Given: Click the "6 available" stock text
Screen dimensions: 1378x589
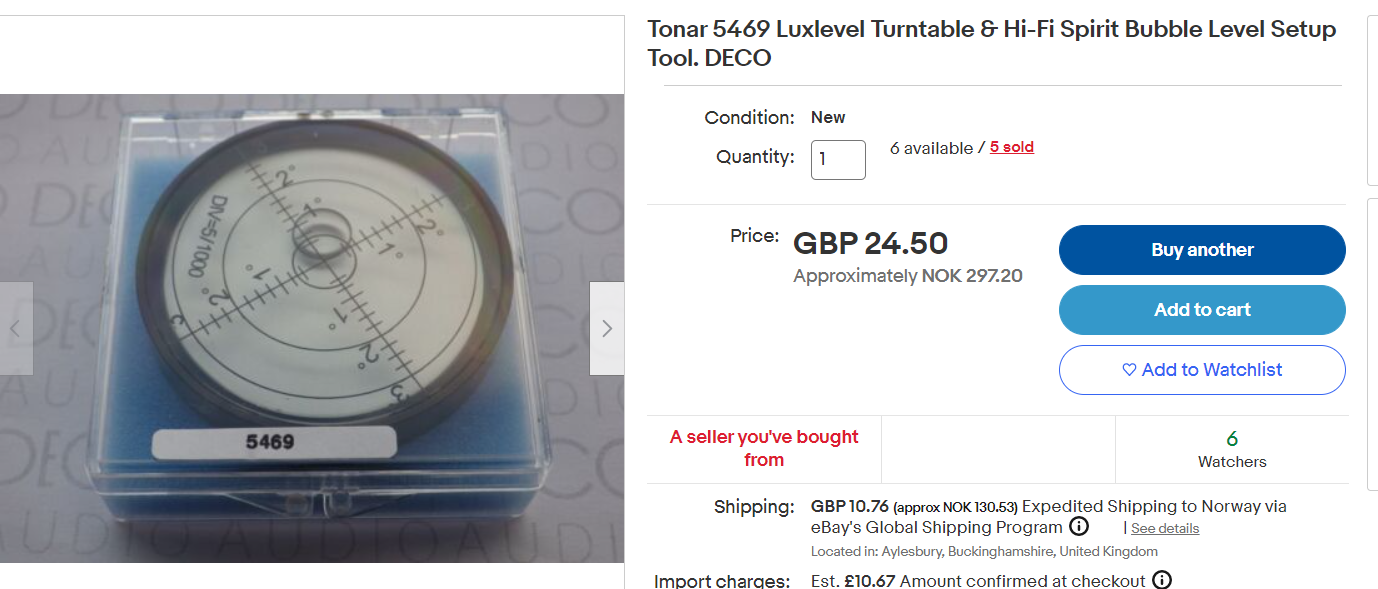Looking at the screenshot, I should (930, 148).
